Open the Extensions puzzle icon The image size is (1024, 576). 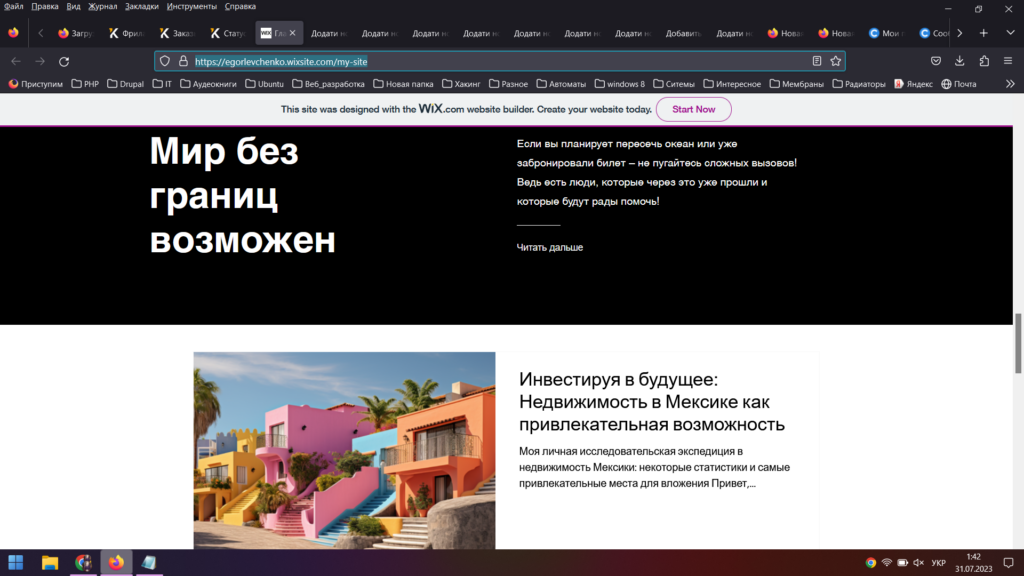pyautogui.click(x=983, y=61)
